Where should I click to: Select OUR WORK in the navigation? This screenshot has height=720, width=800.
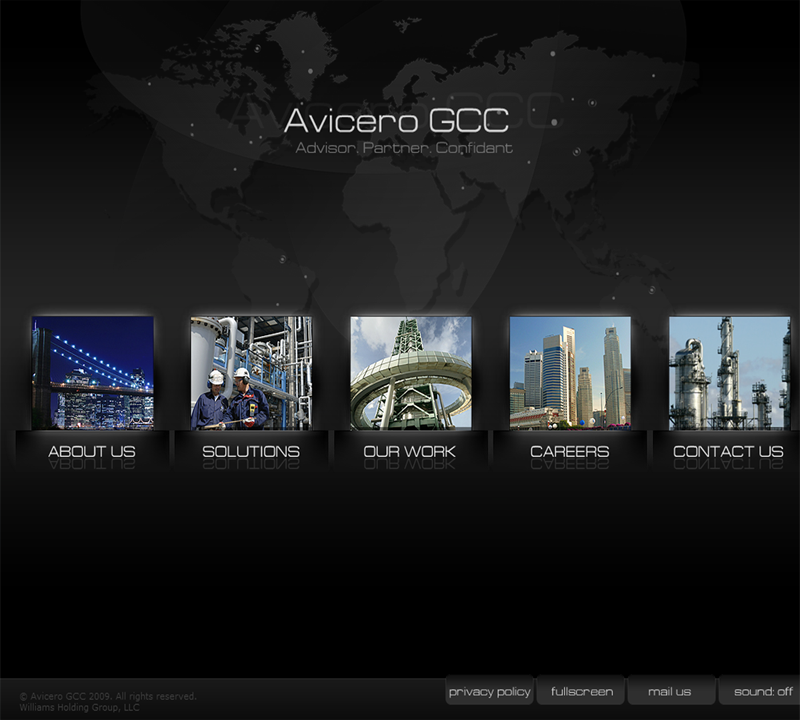410,452
